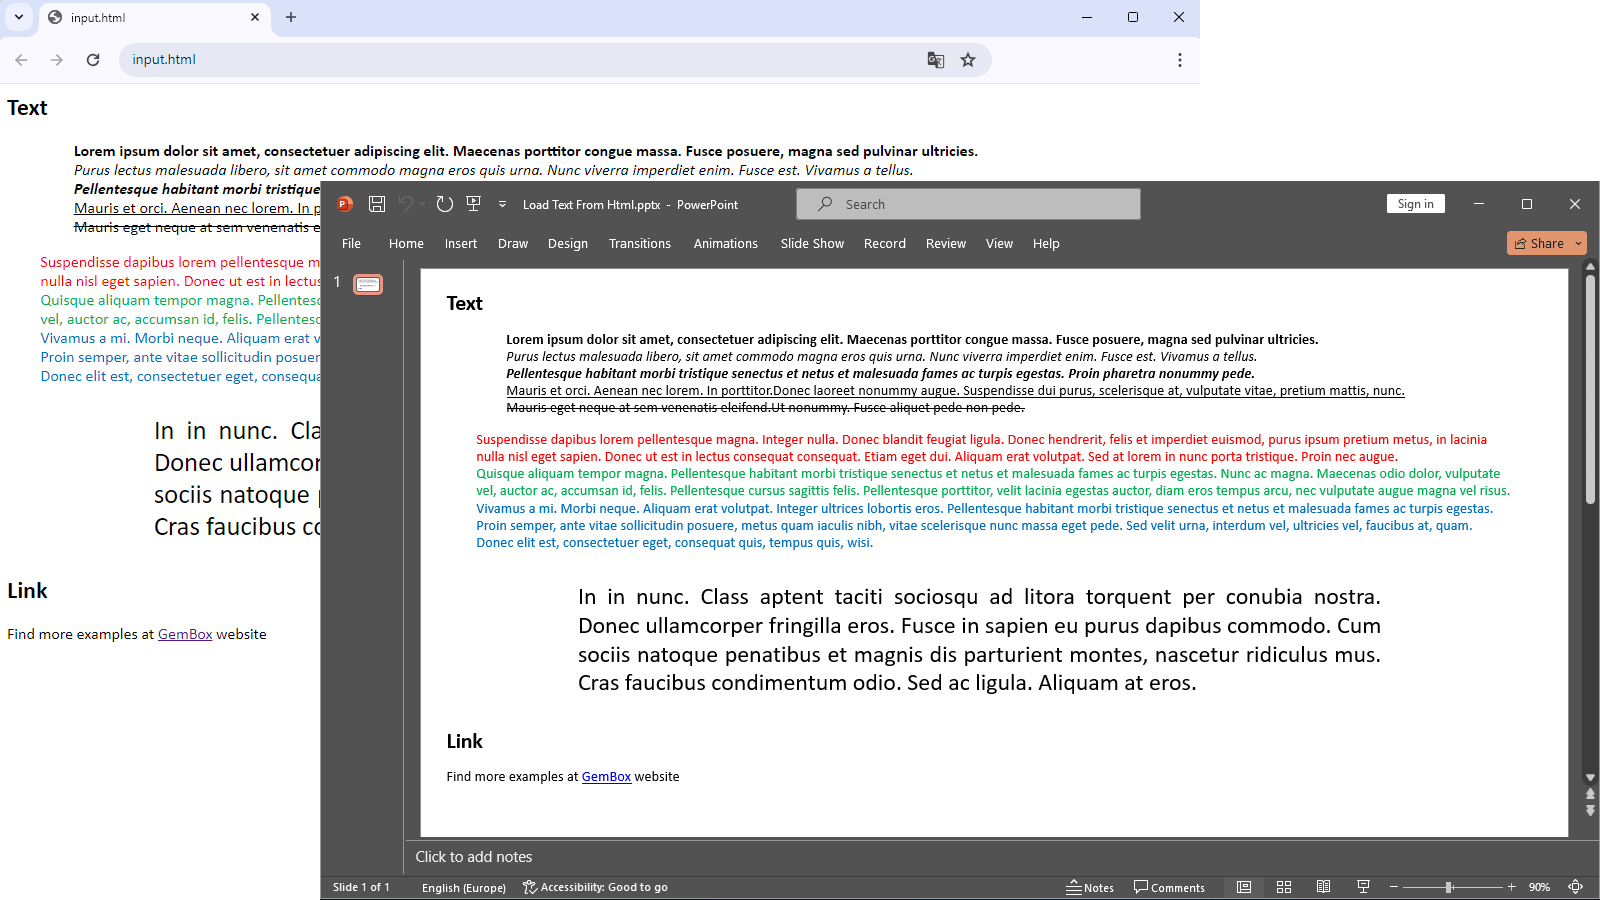
Task: Click the Redo/Repeat icon in title bar
Action: tap(445, 204)
